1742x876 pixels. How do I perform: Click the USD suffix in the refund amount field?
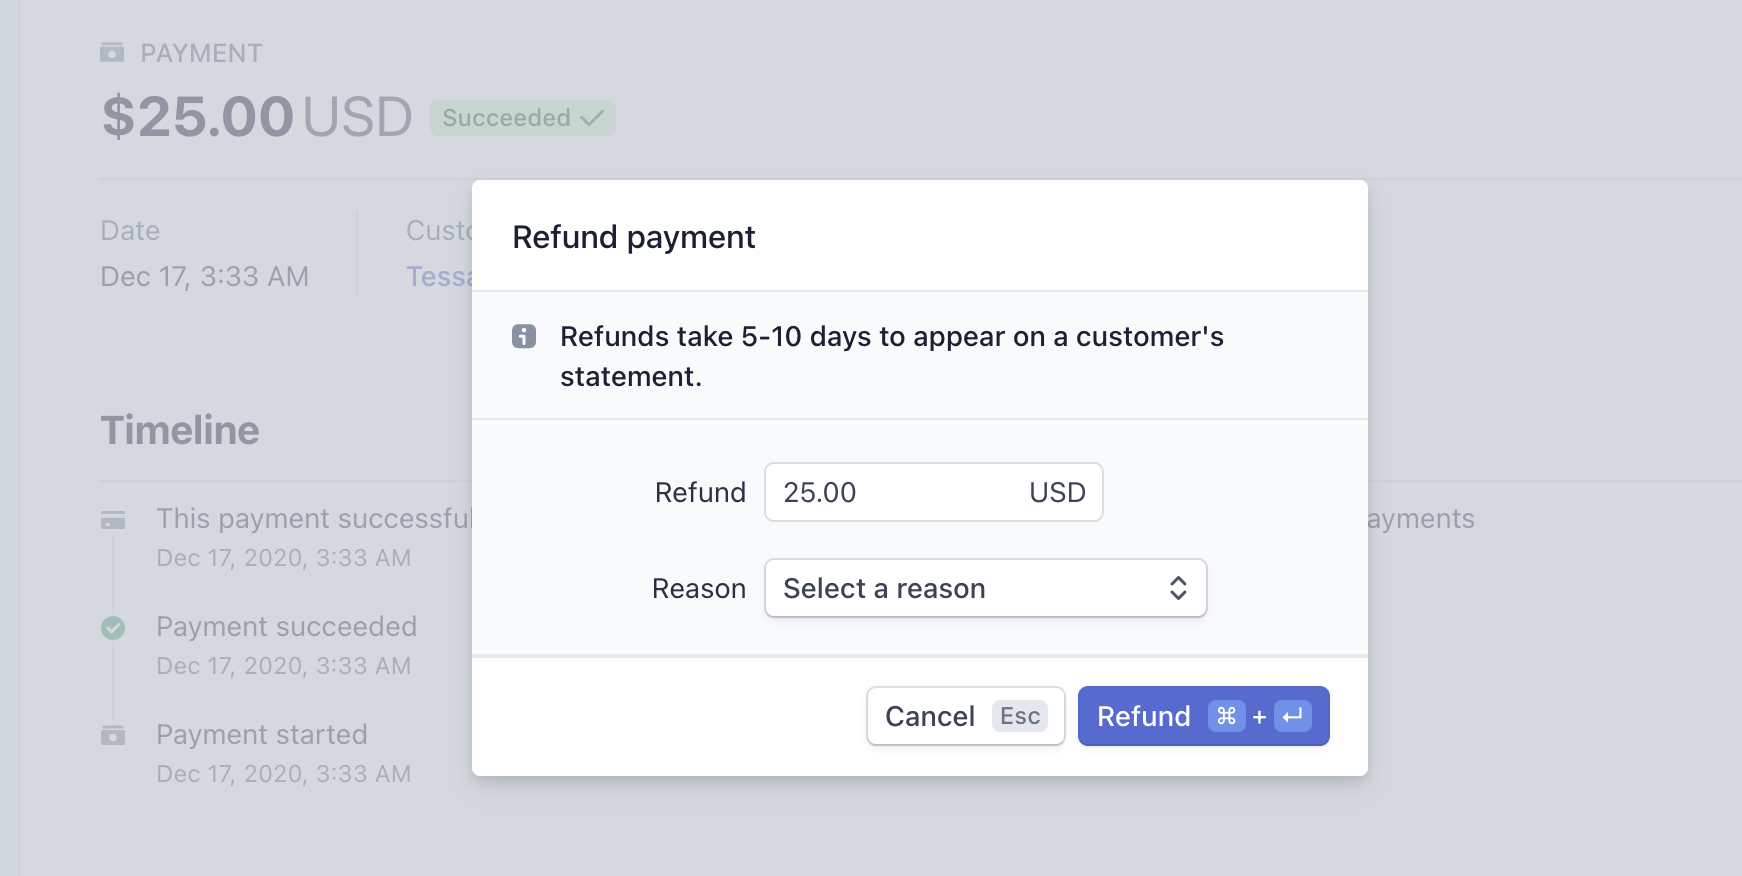point(1057,492)
